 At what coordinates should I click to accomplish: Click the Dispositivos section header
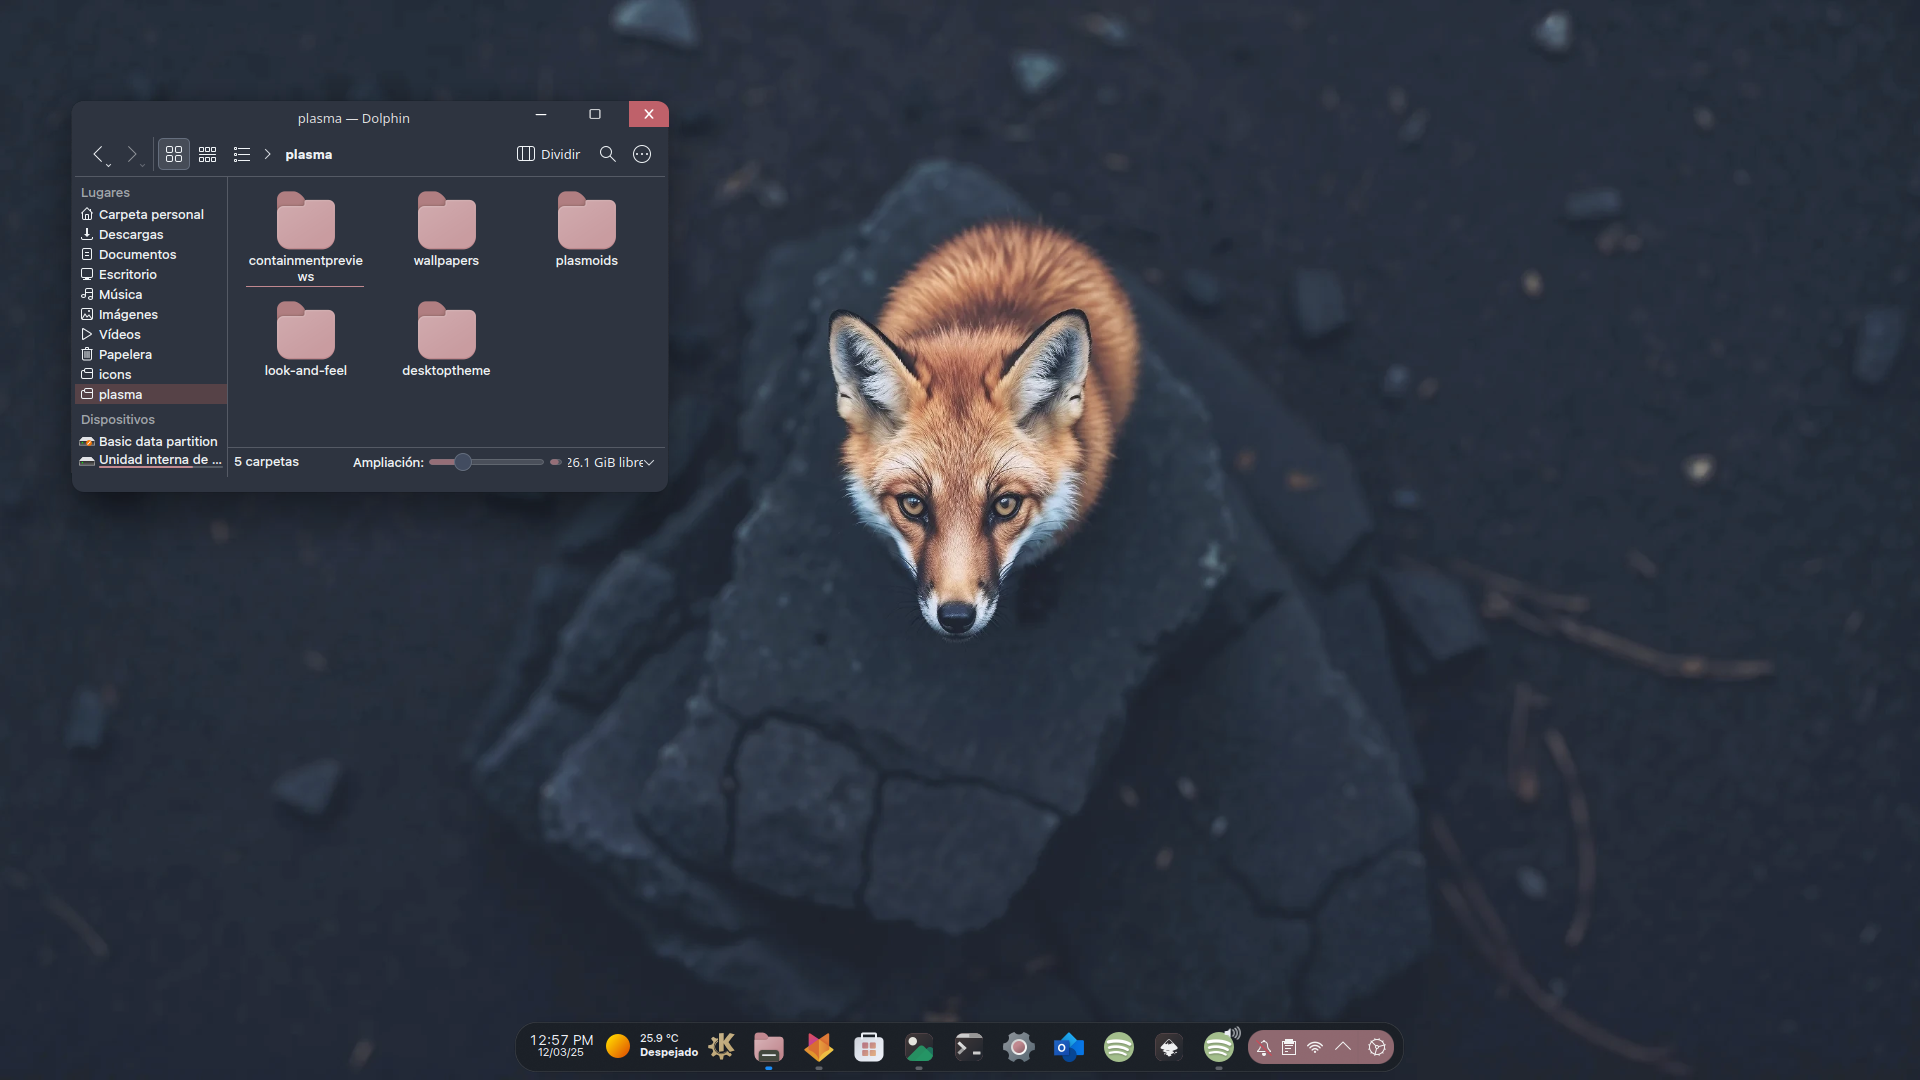click(x=118, y=419)
